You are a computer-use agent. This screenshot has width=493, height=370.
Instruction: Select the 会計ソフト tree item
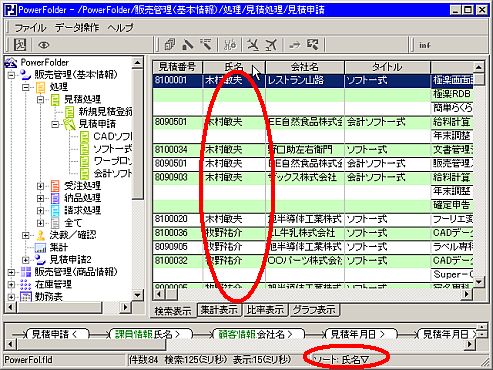(113, 173)
